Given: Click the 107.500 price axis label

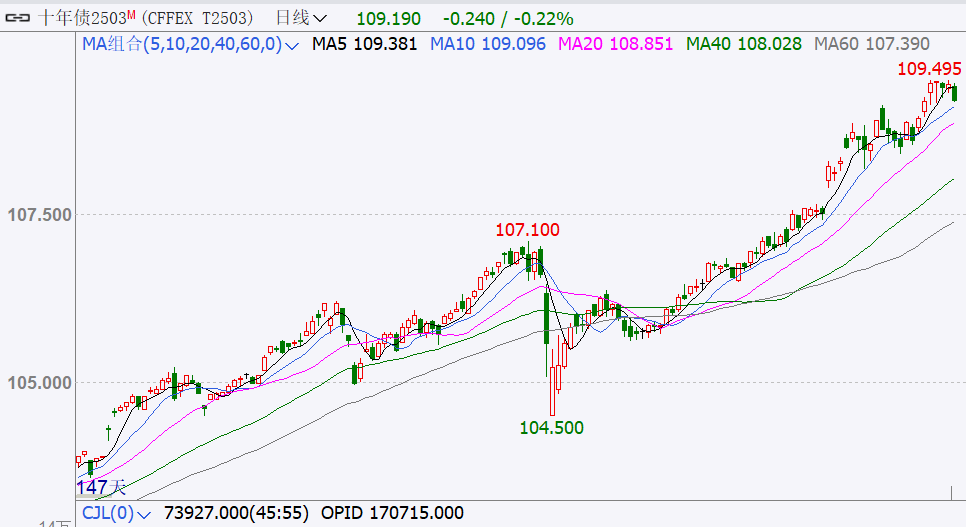Looking at the screenshot, I should pyautogui.click(x=39, y=215).
